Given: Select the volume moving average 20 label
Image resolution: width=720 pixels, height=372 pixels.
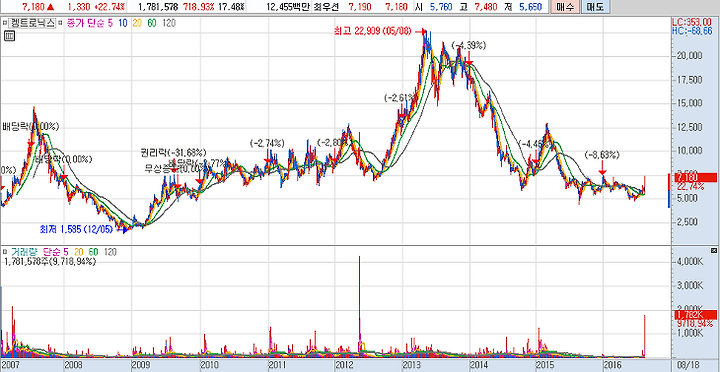Looking at the screenshot, I should [x=79, y=252].
